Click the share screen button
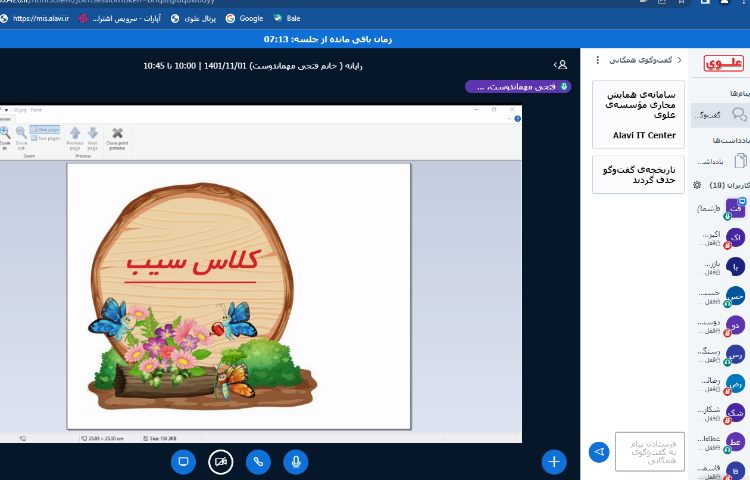The image size is (750, 480). click(x=183, y=462)
